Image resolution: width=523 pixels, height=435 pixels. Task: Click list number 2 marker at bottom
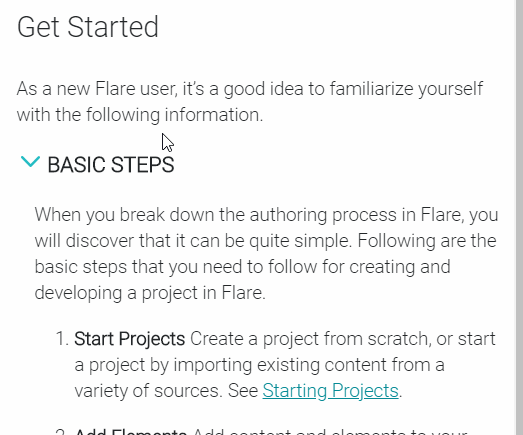tap(62, 432)
